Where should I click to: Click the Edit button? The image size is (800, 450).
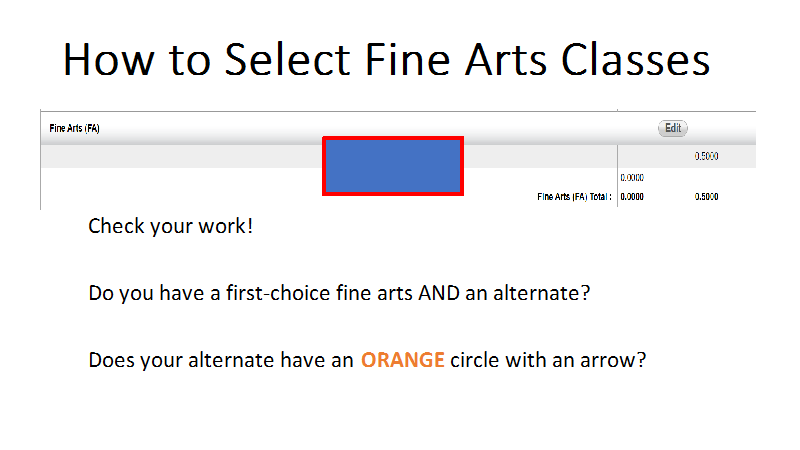coord(672,128)
